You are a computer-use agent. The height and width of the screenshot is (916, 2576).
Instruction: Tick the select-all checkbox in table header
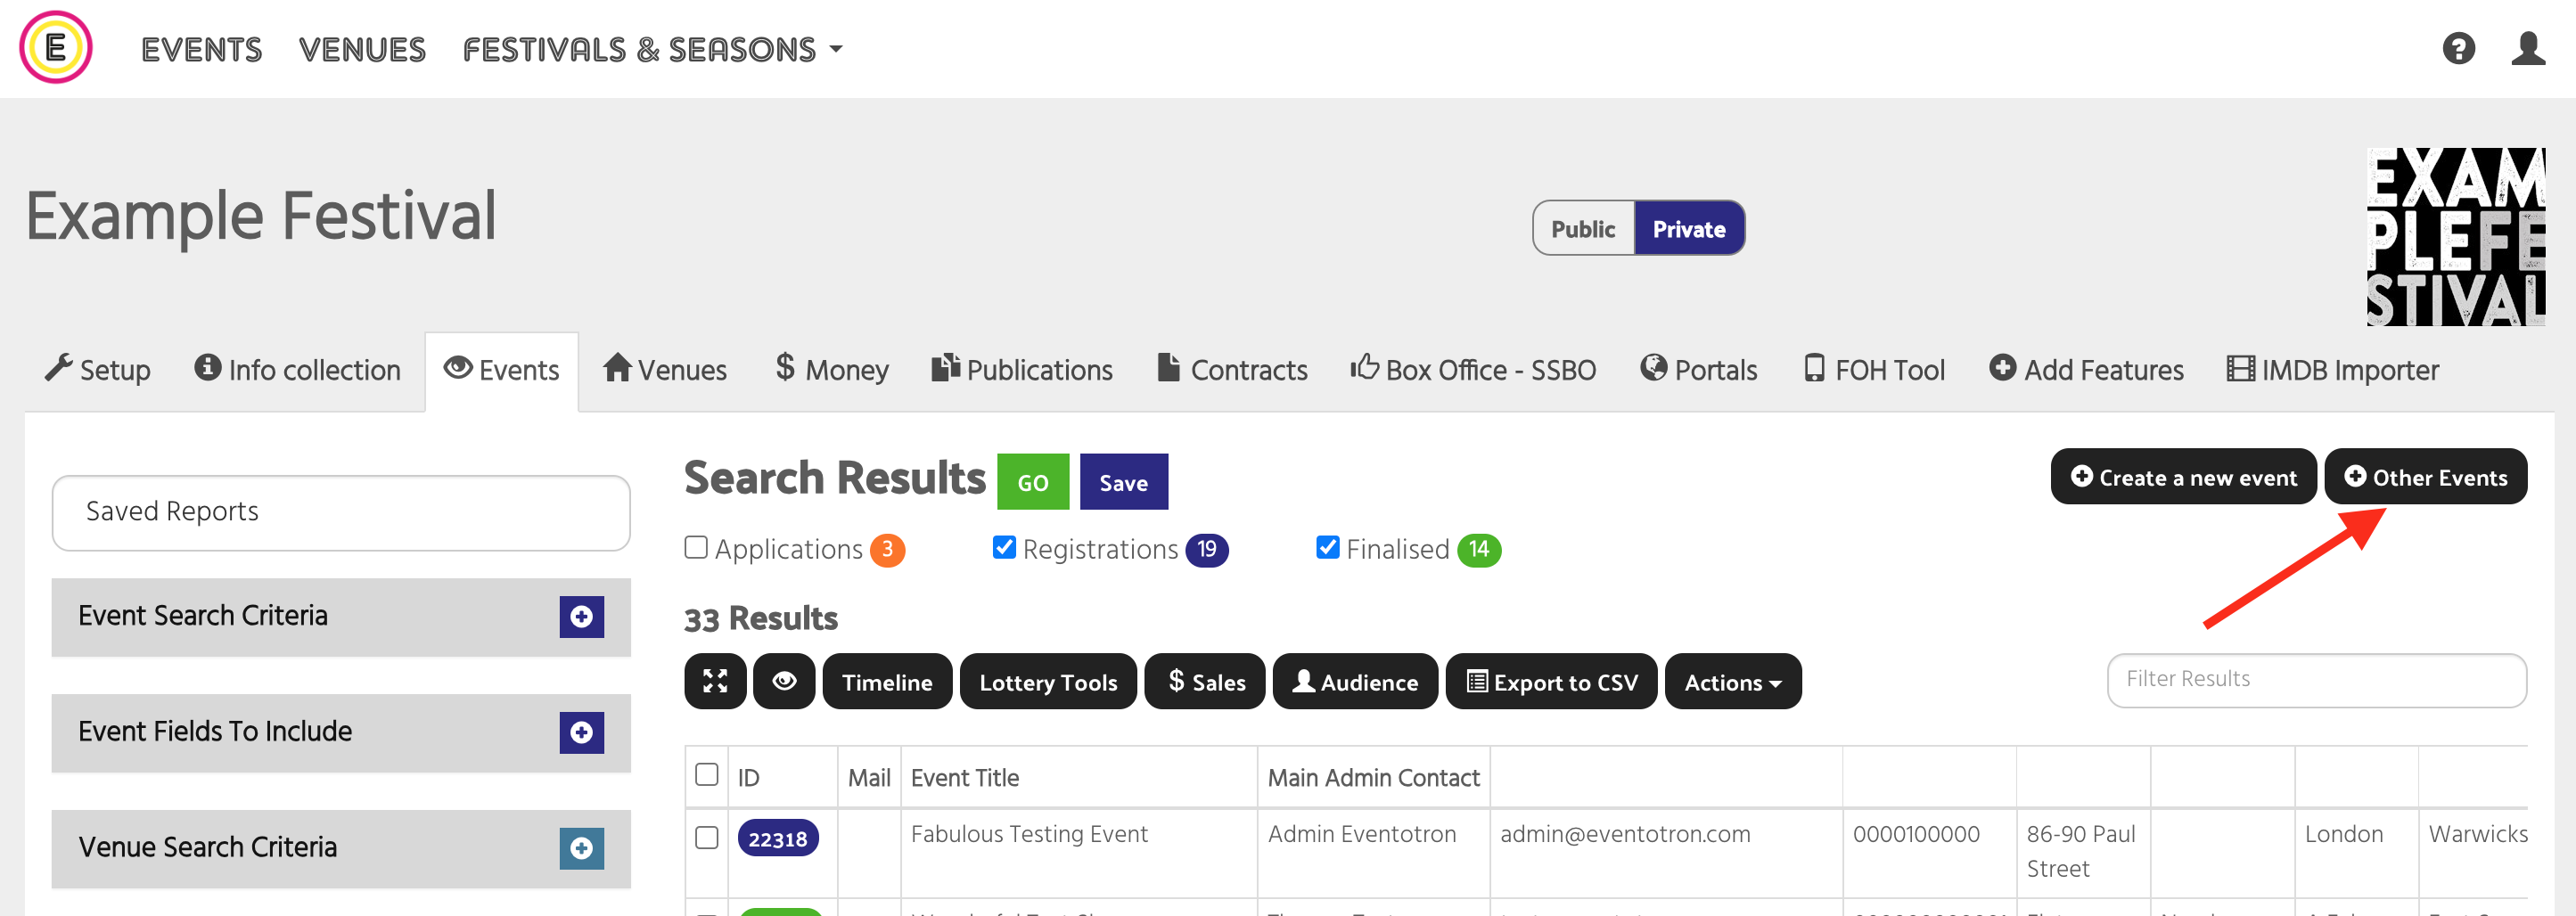(707, 775)
